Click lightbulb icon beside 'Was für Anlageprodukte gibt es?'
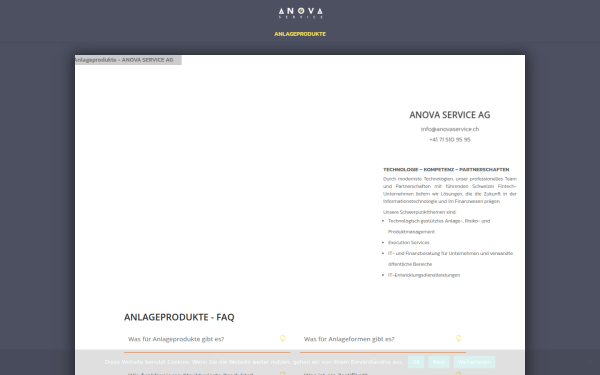This screenshot has height=375, width=600. [282, 338]
